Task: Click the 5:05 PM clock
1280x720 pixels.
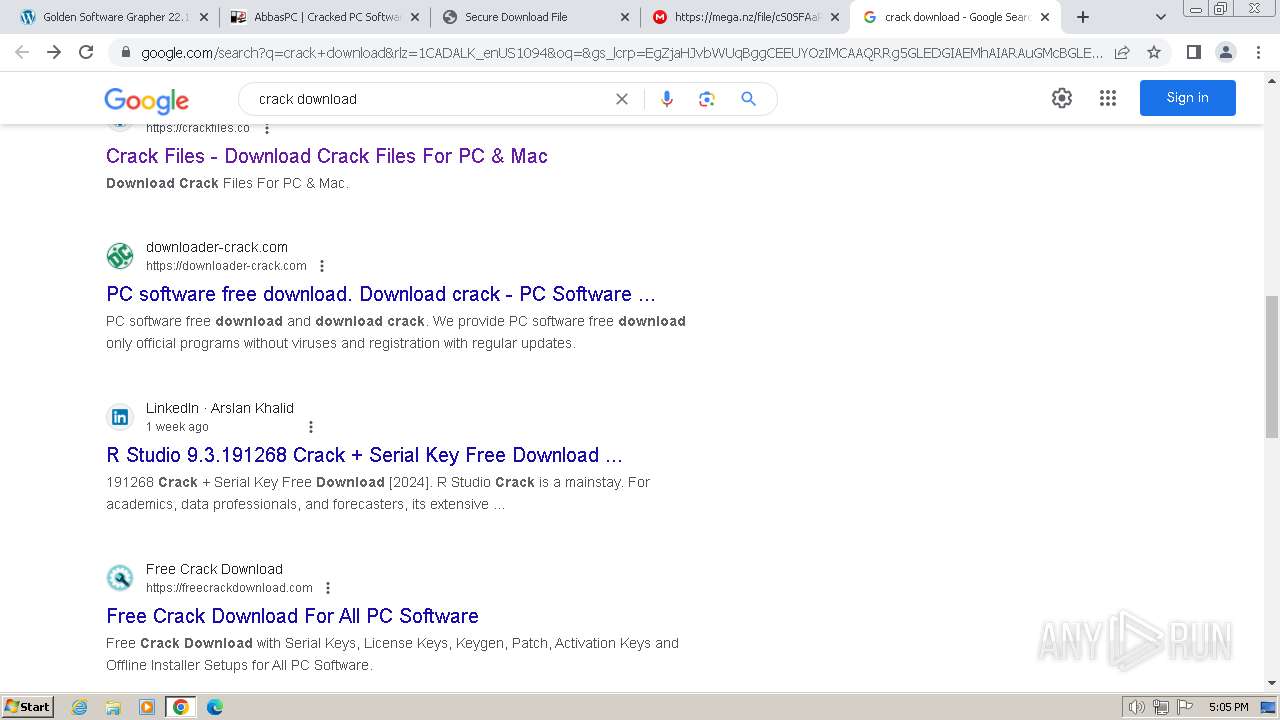Action: (1229, 707)
